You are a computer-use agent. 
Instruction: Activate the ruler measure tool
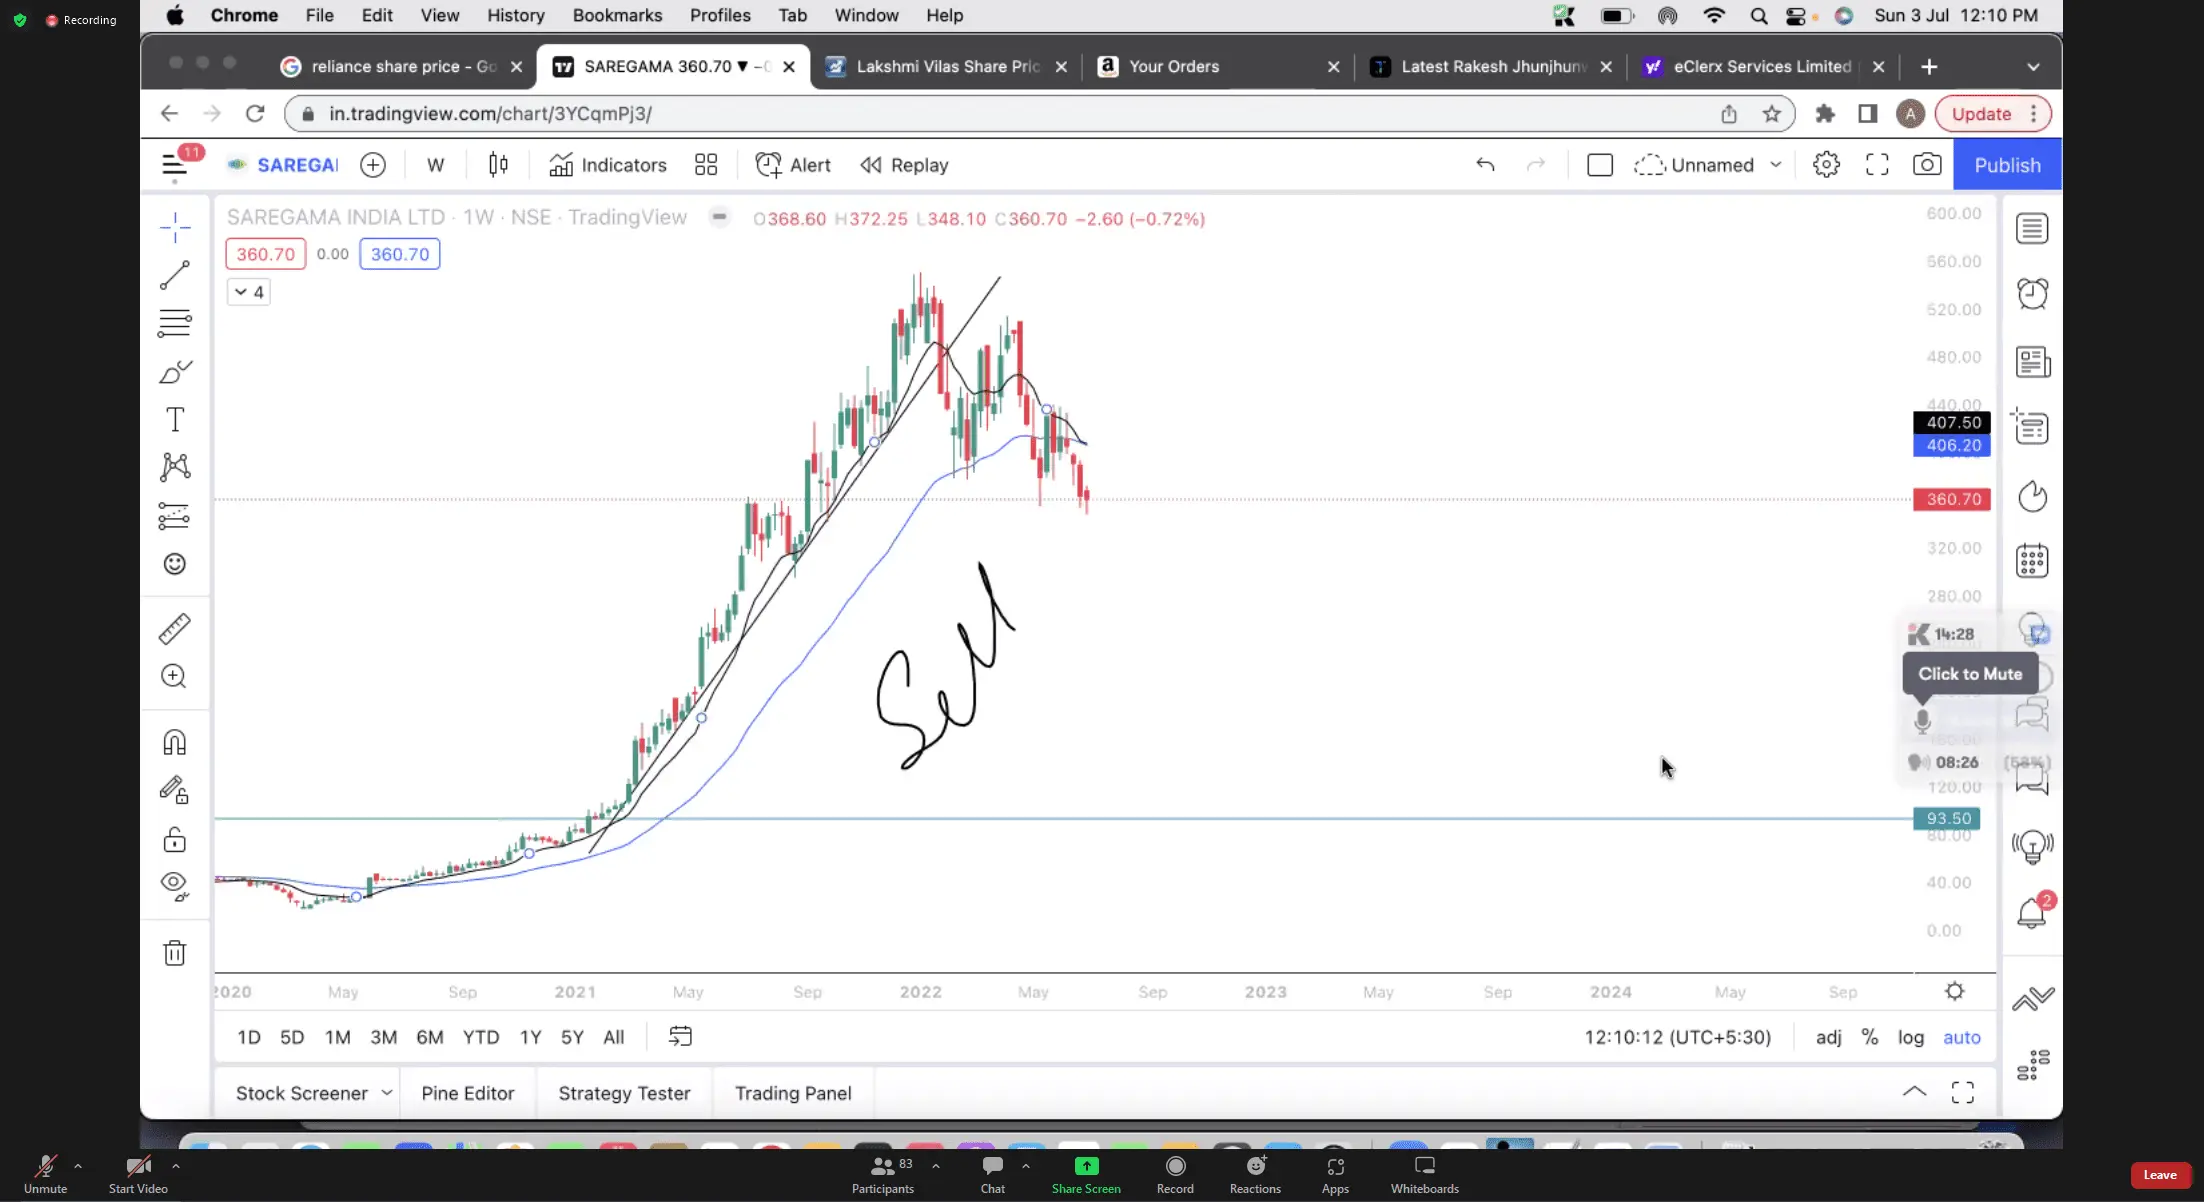coord(175,629)
